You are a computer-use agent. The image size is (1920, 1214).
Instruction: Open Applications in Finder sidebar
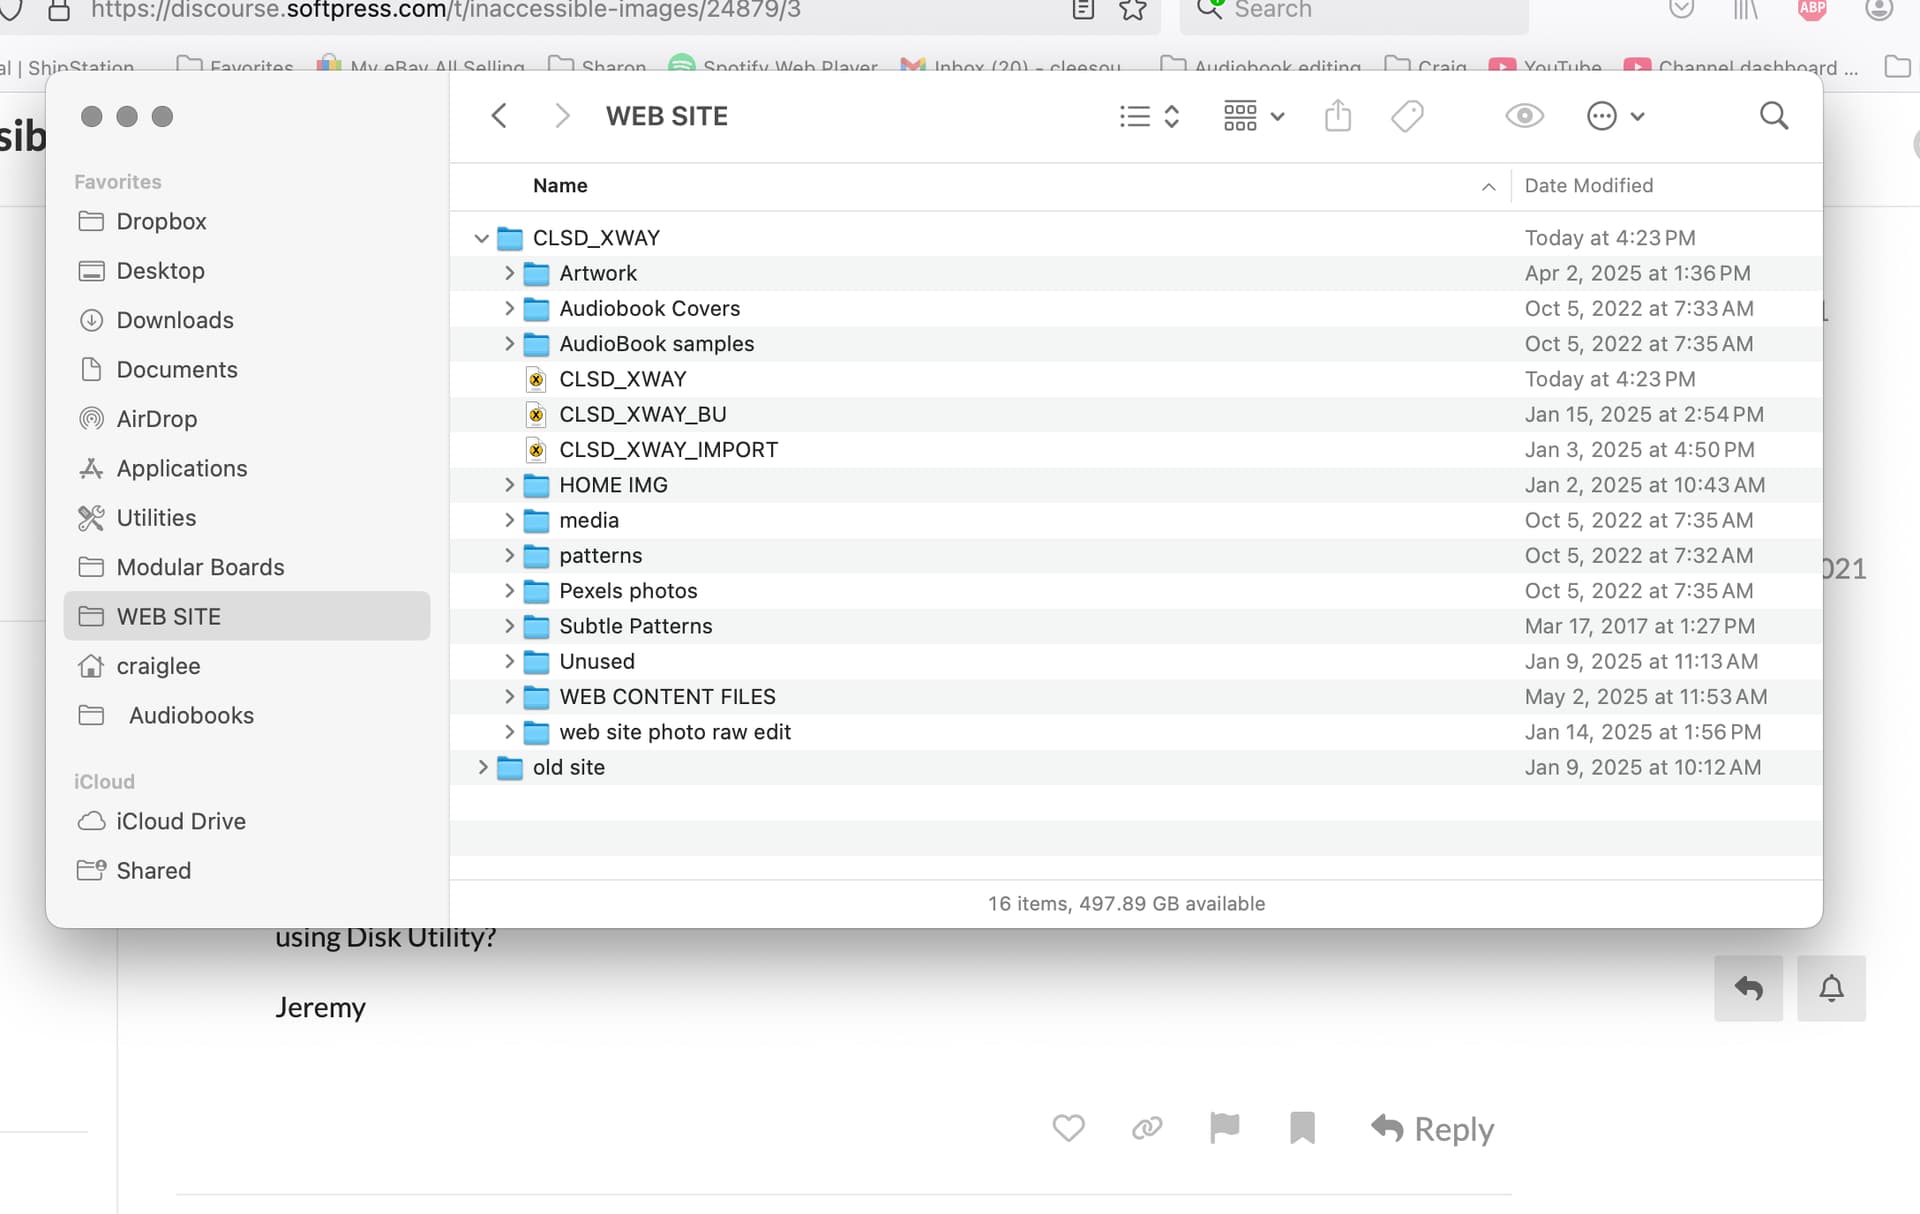(246, 468)
